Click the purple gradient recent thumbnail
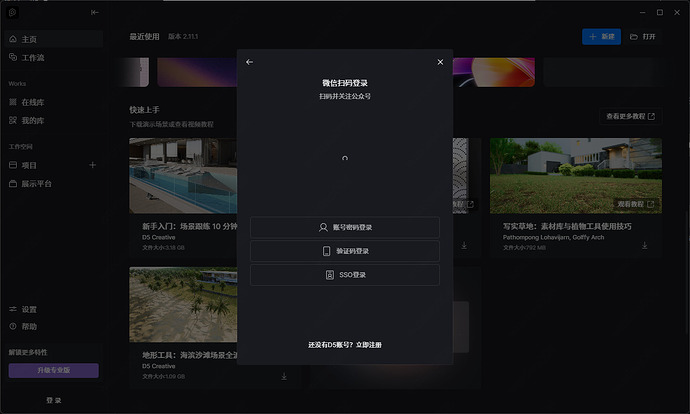Screen dimensions: 690x414 [197, 72]
